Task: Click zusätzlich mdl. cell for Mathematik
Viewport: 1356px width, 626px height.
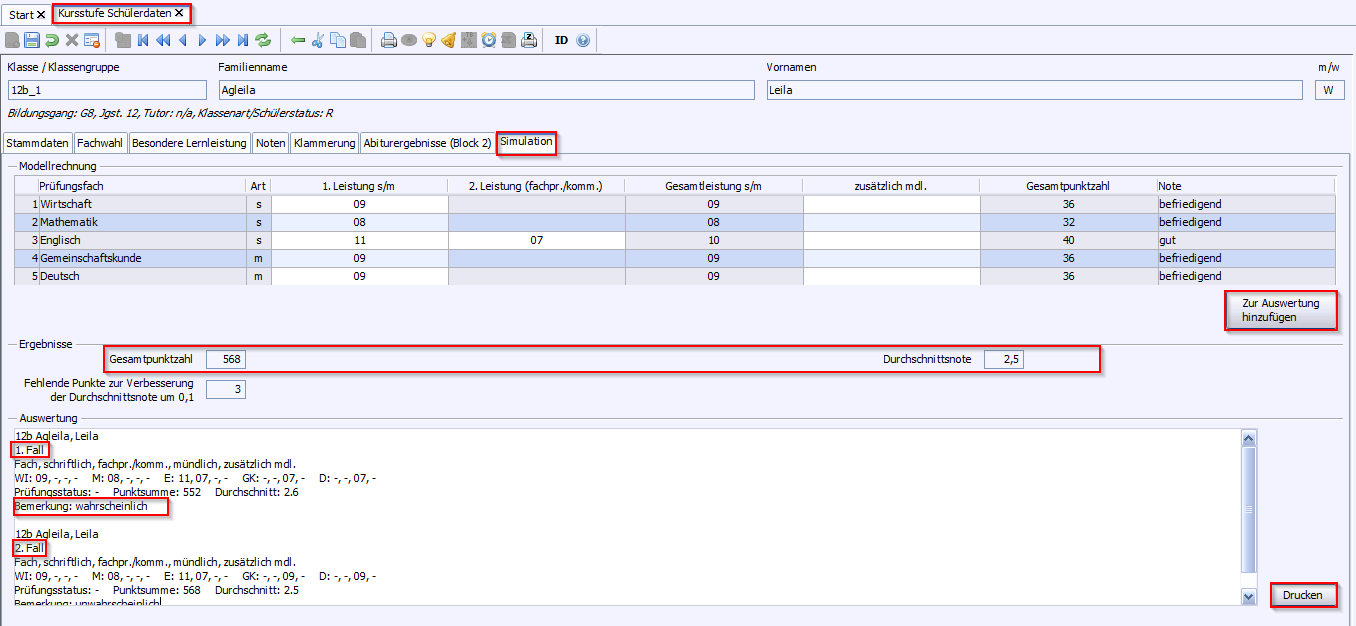Action: (x=891, y=222)
